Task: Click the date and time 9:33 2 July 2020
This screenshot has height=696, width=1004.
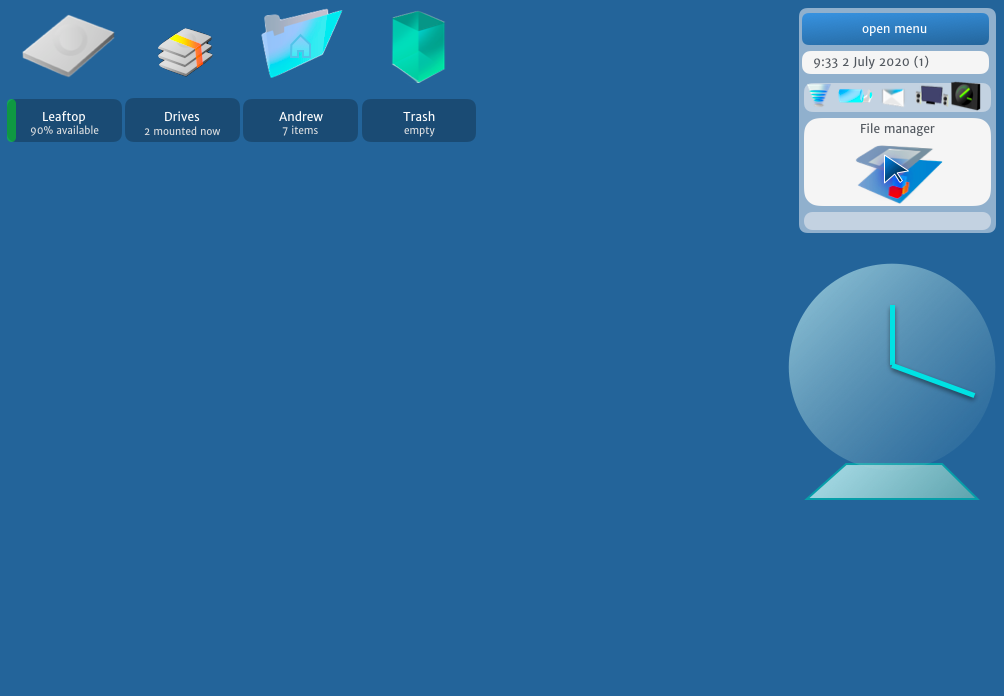Action: coord(895,62)
